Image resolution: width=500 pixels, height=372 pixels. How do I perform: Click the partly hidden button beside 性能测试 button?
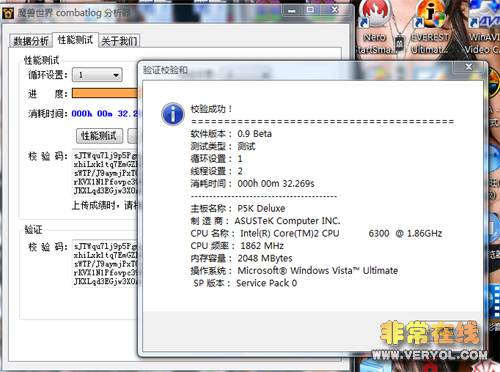[x=133, y=136]
